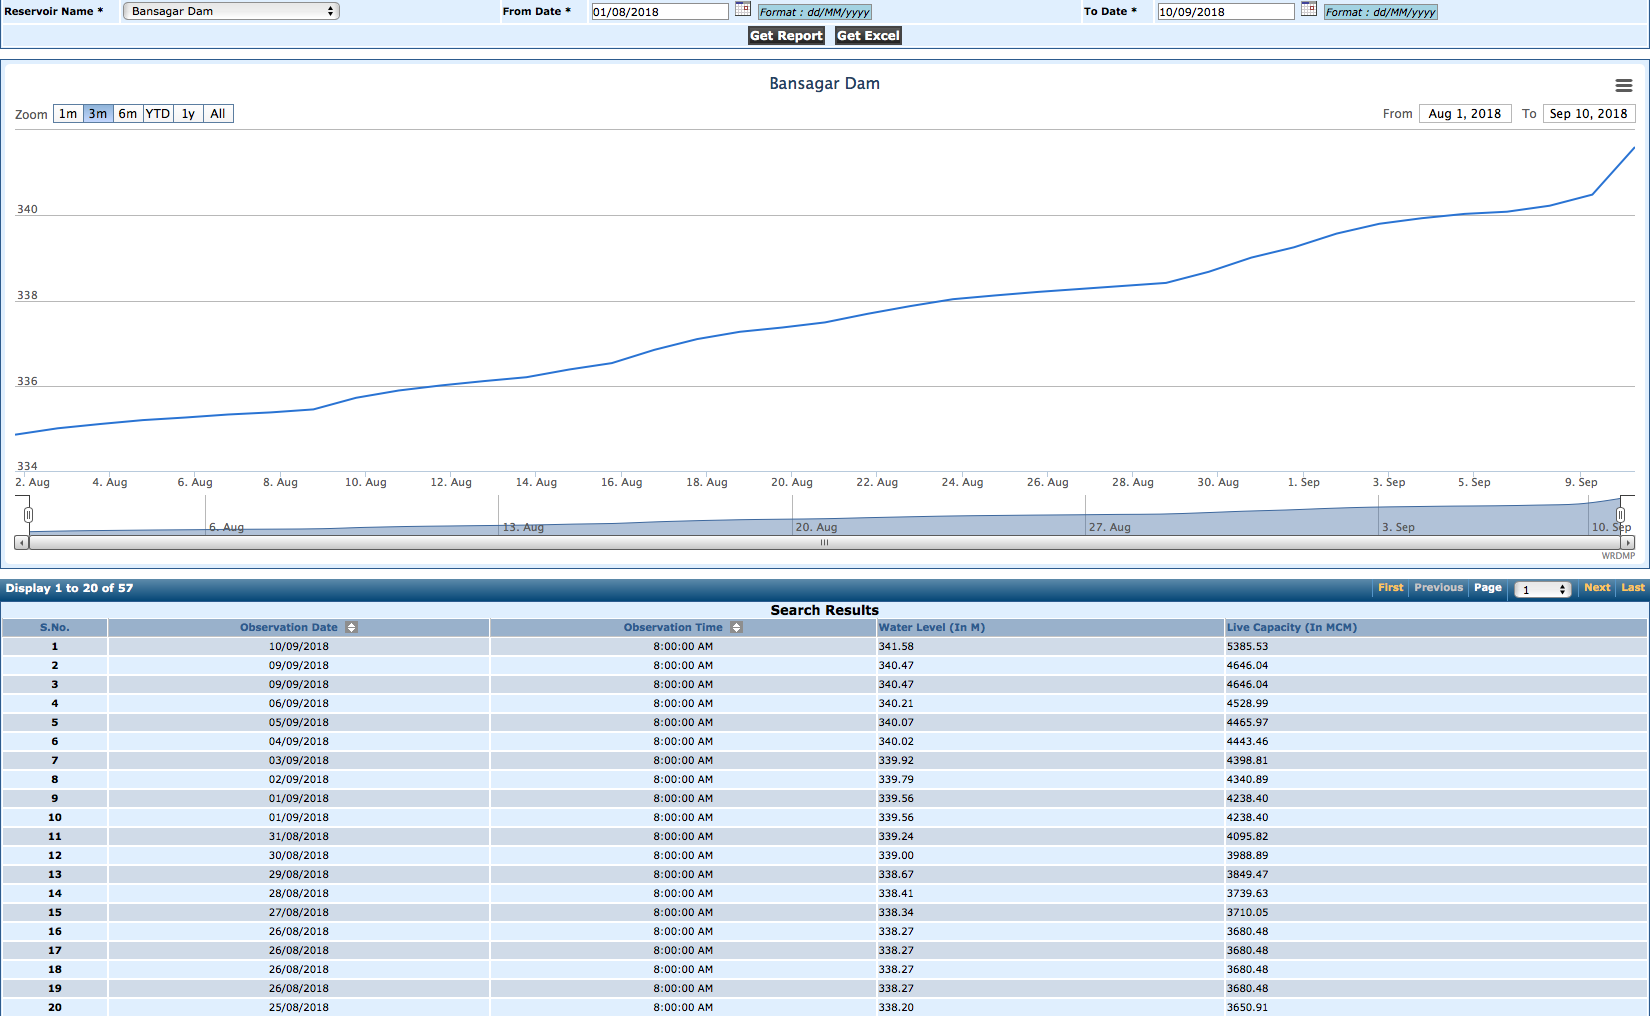The height and width of the screenshot is (1016, 1651).
Task: Click the navigator left scroll arrow
Action: click(x=21, y=543)
